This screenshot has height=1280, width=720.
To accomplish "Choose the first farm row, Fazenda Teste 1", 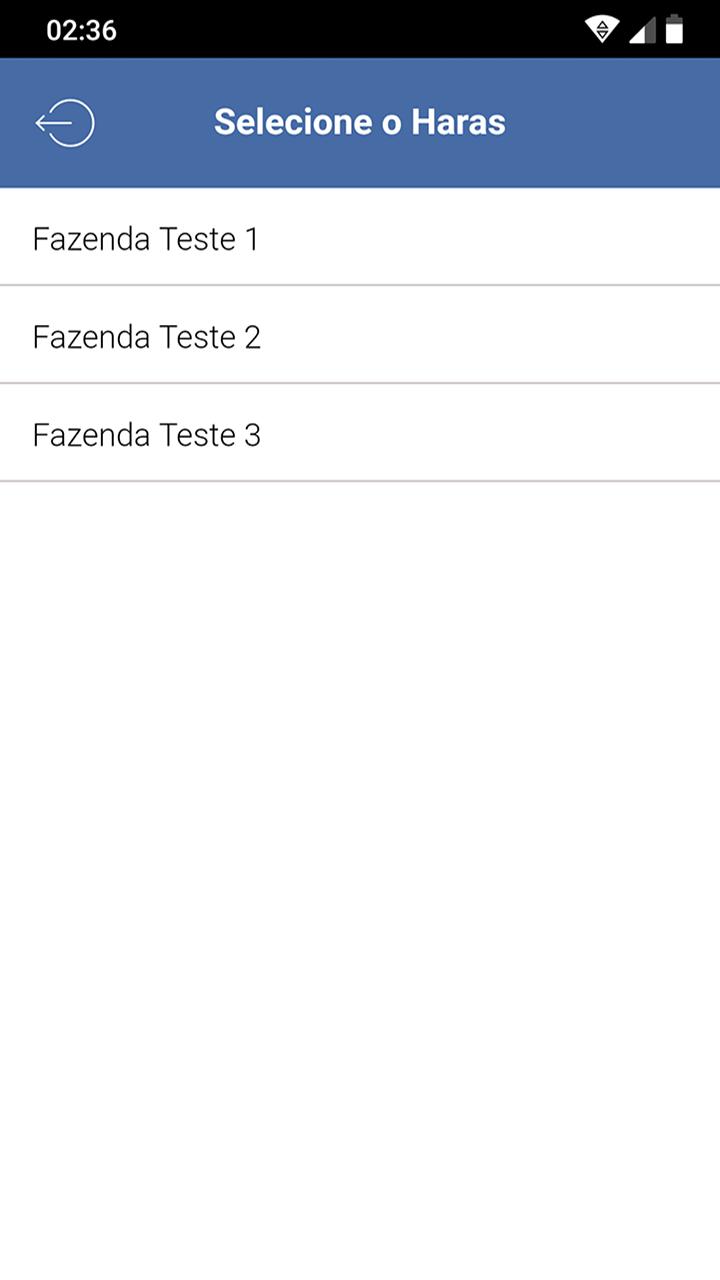I will (360, 237).
